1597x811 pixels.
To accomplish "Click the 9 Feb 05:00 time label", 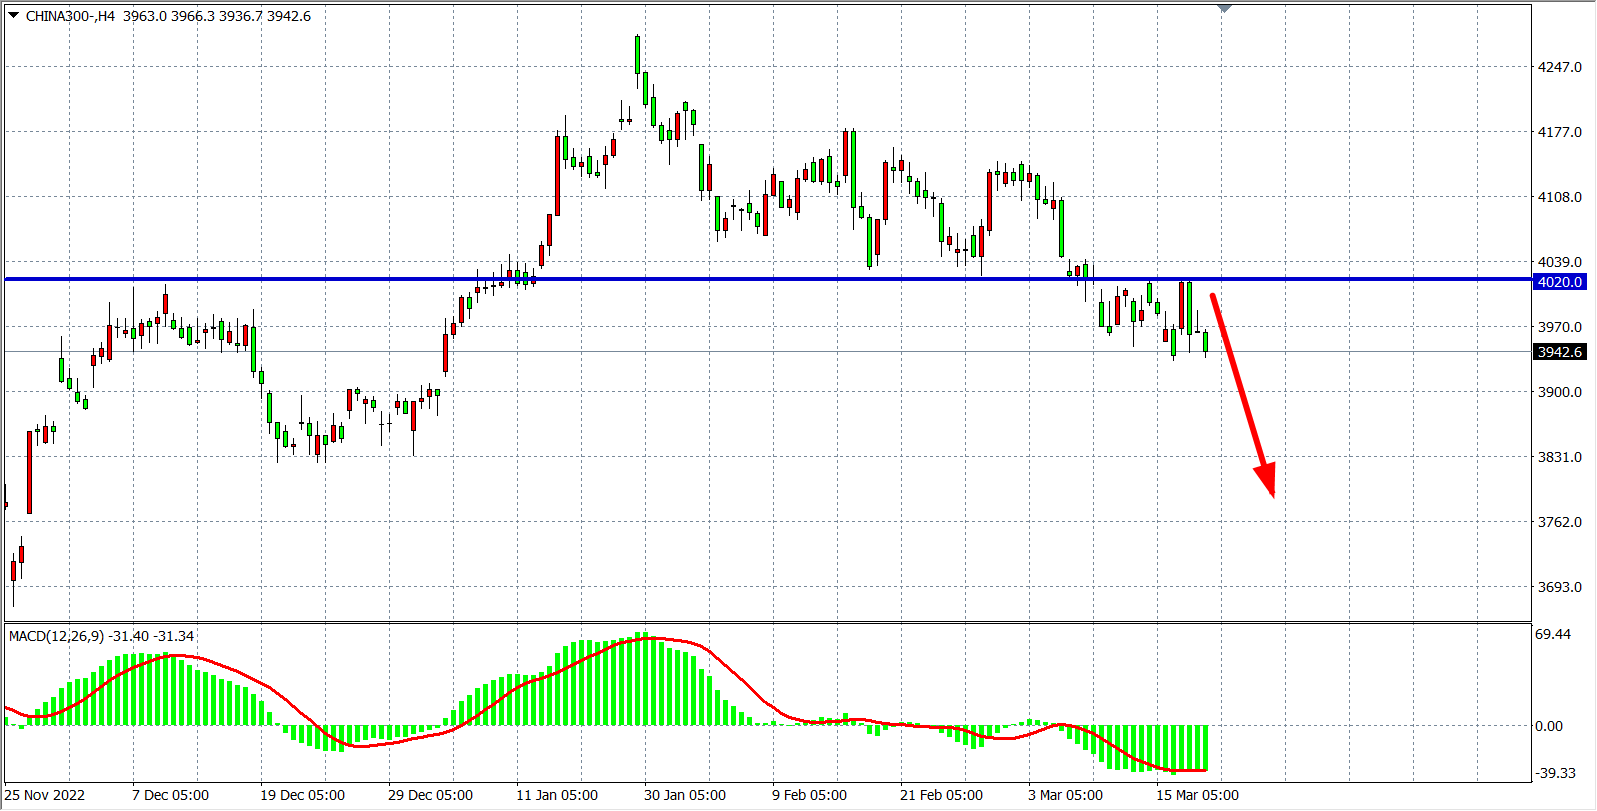I will tap(809, 795).
